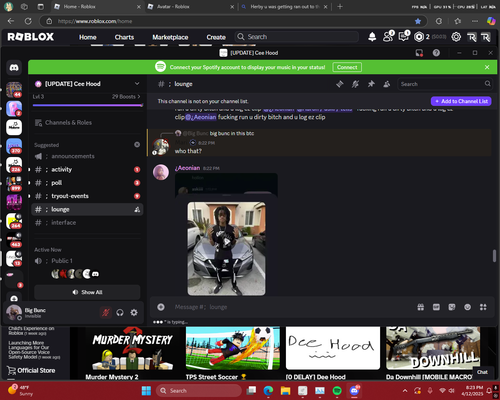Toggle notification settings for lounge channel
Screen dimensions: 500x400
(x=355, y=84)
